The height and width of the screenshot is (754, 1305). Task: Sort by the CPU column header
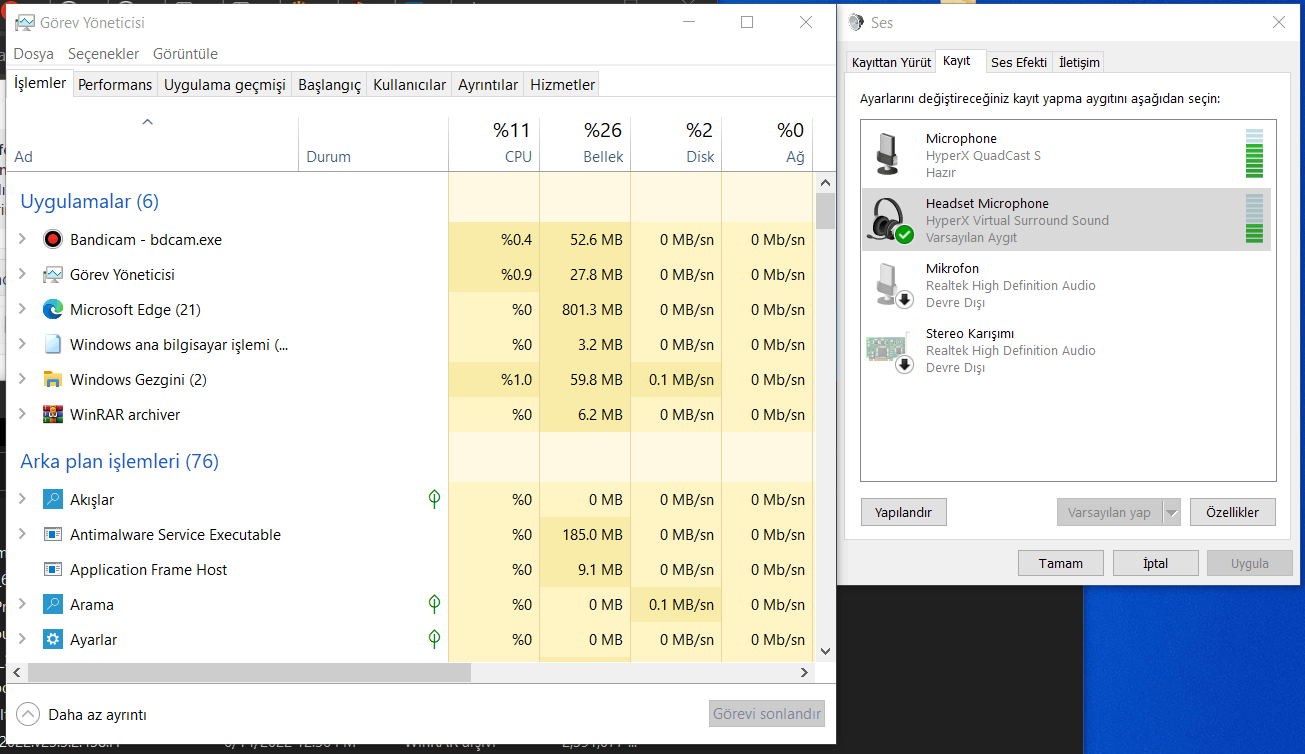(494, 143)
